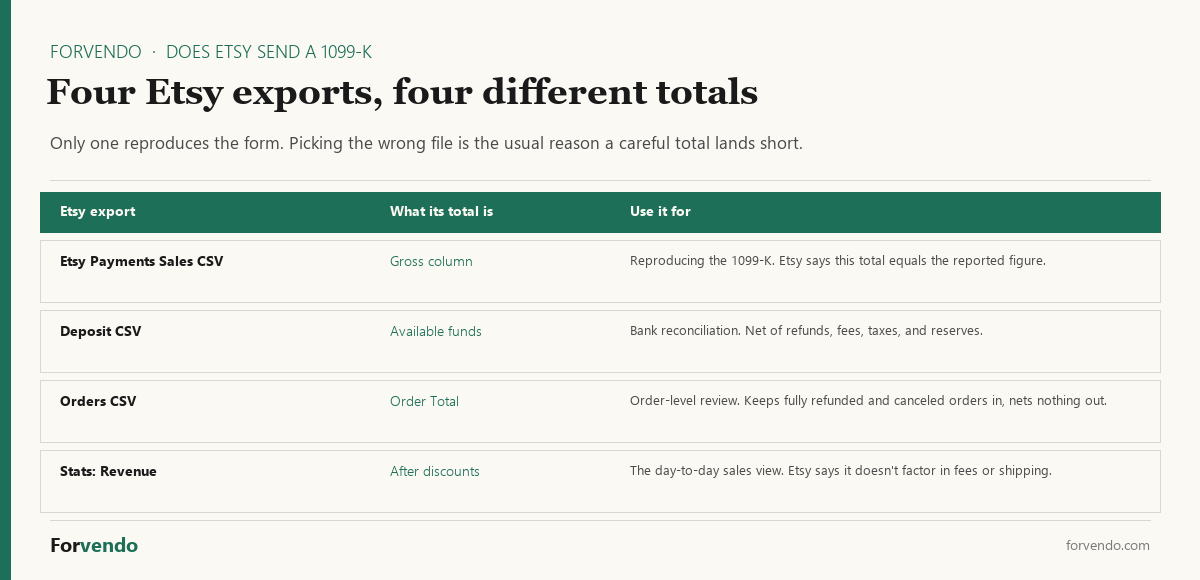Click the Forvendo logo in the footer

pyautogui.click(x=94, y=545)
